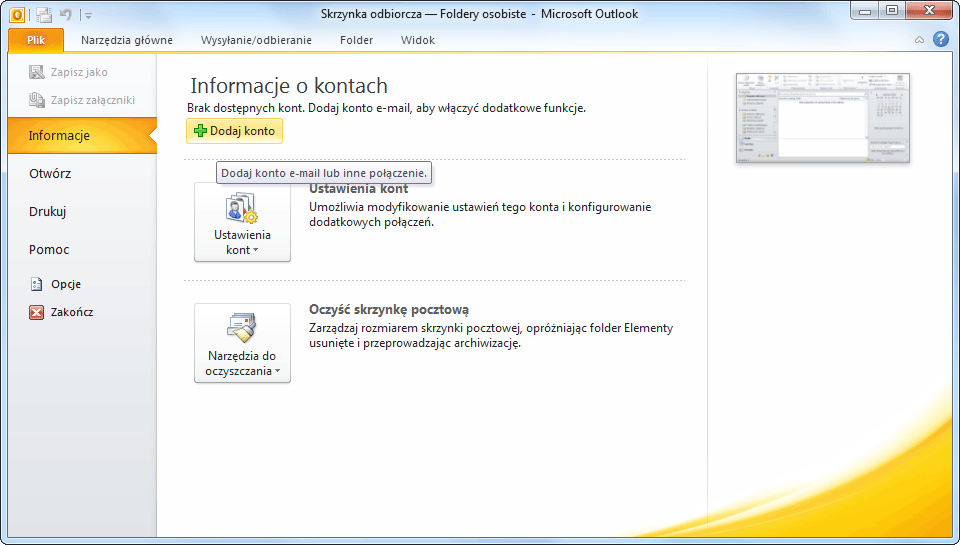Expand the Ustawienia kont dropdown button

242,222
